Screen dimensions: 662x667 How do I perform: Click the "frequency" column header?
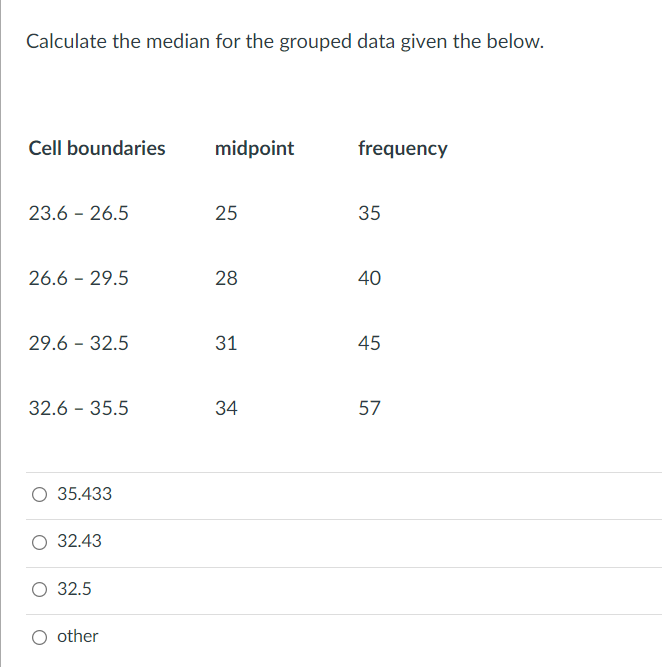click(x=402, y=148)
